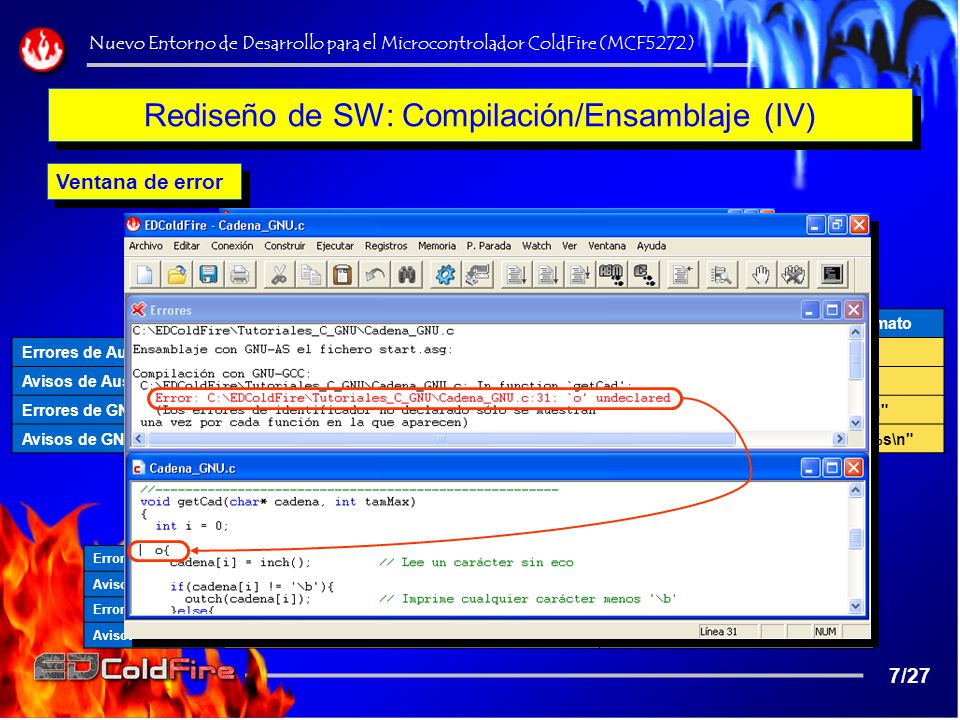
Task: Click the 'outch(cadena[i]);' code line
Action: (247, 599)
